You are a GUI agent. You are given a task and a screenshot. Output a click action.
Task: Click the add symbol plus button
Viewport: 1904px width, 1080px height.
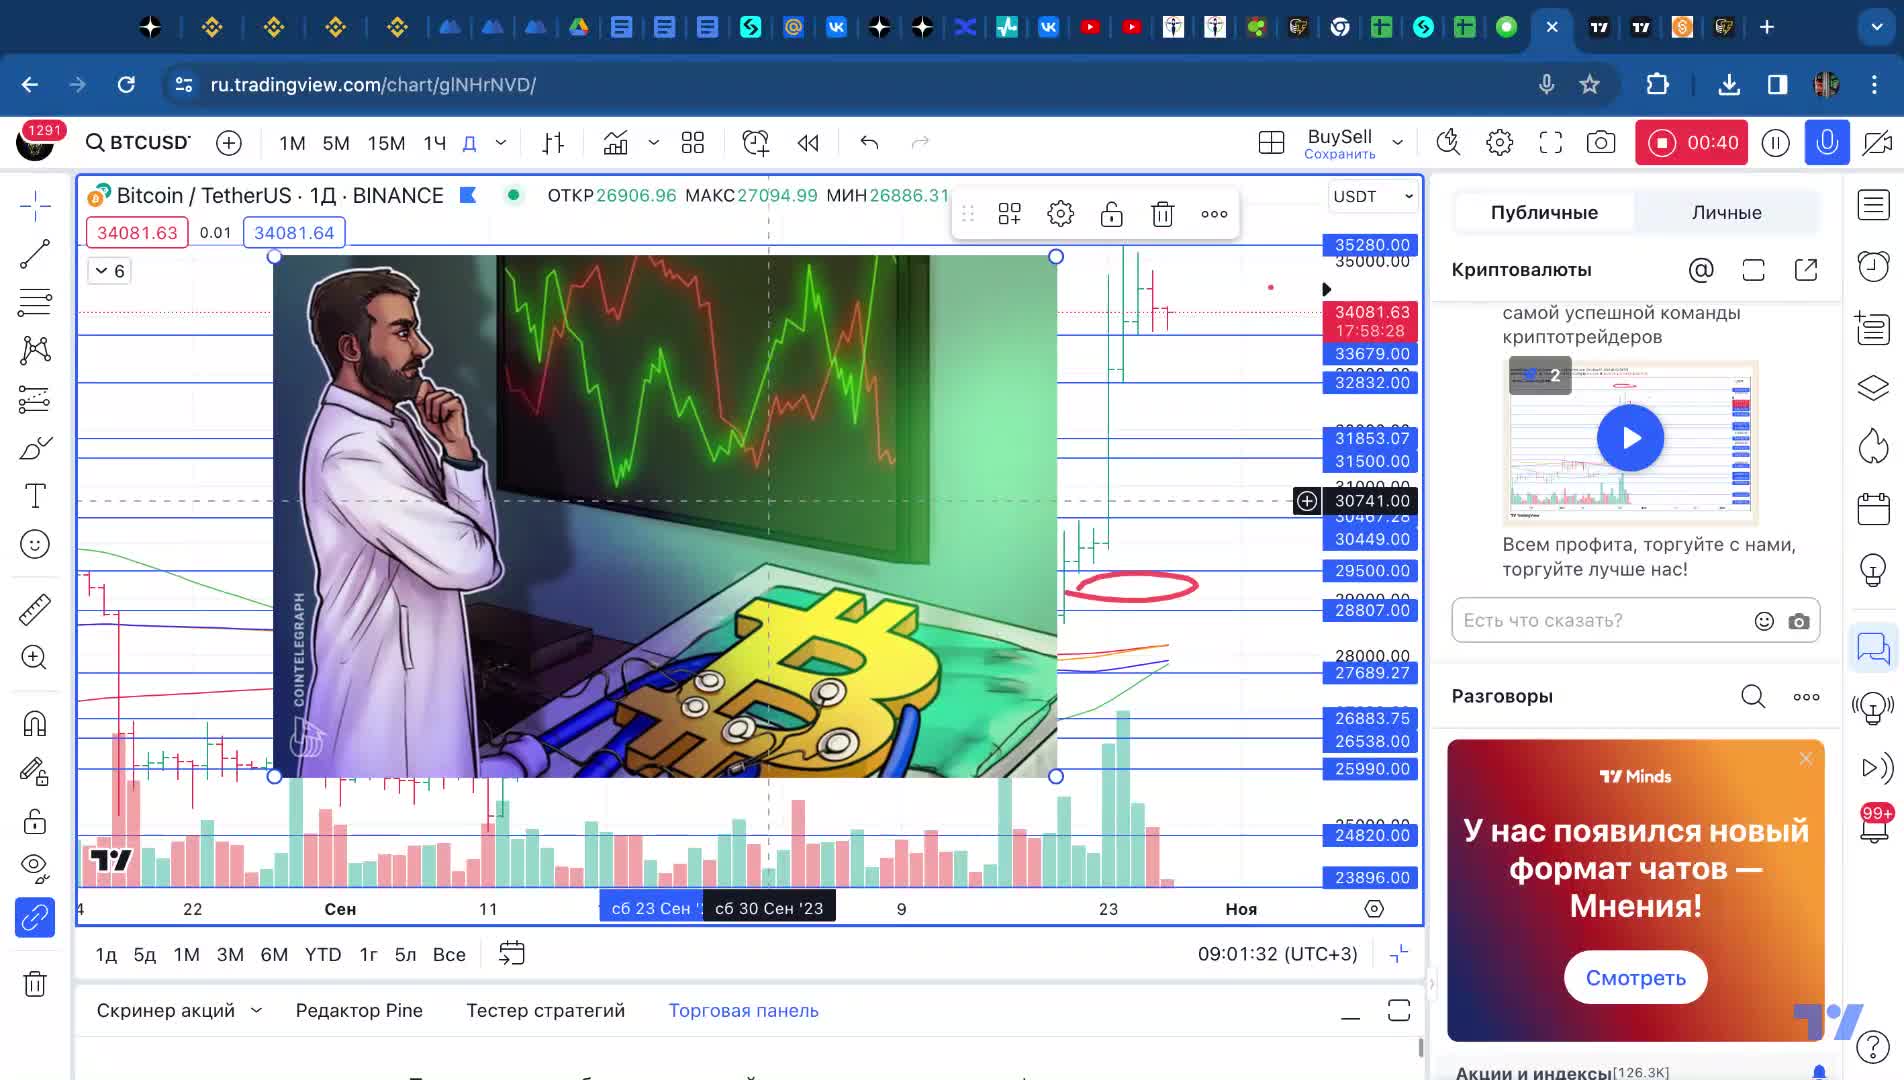click(229, 143)
